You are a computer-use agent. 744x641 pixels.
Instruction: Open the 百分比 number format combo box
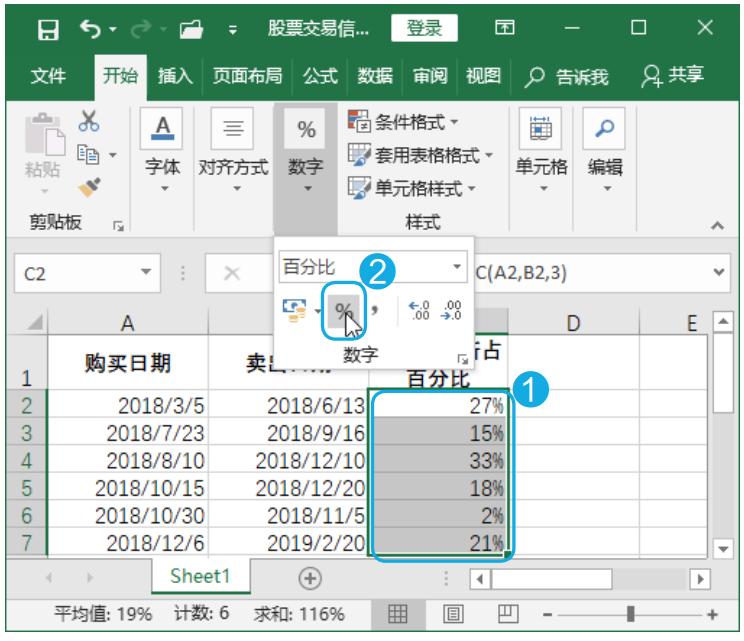[372, 267]
